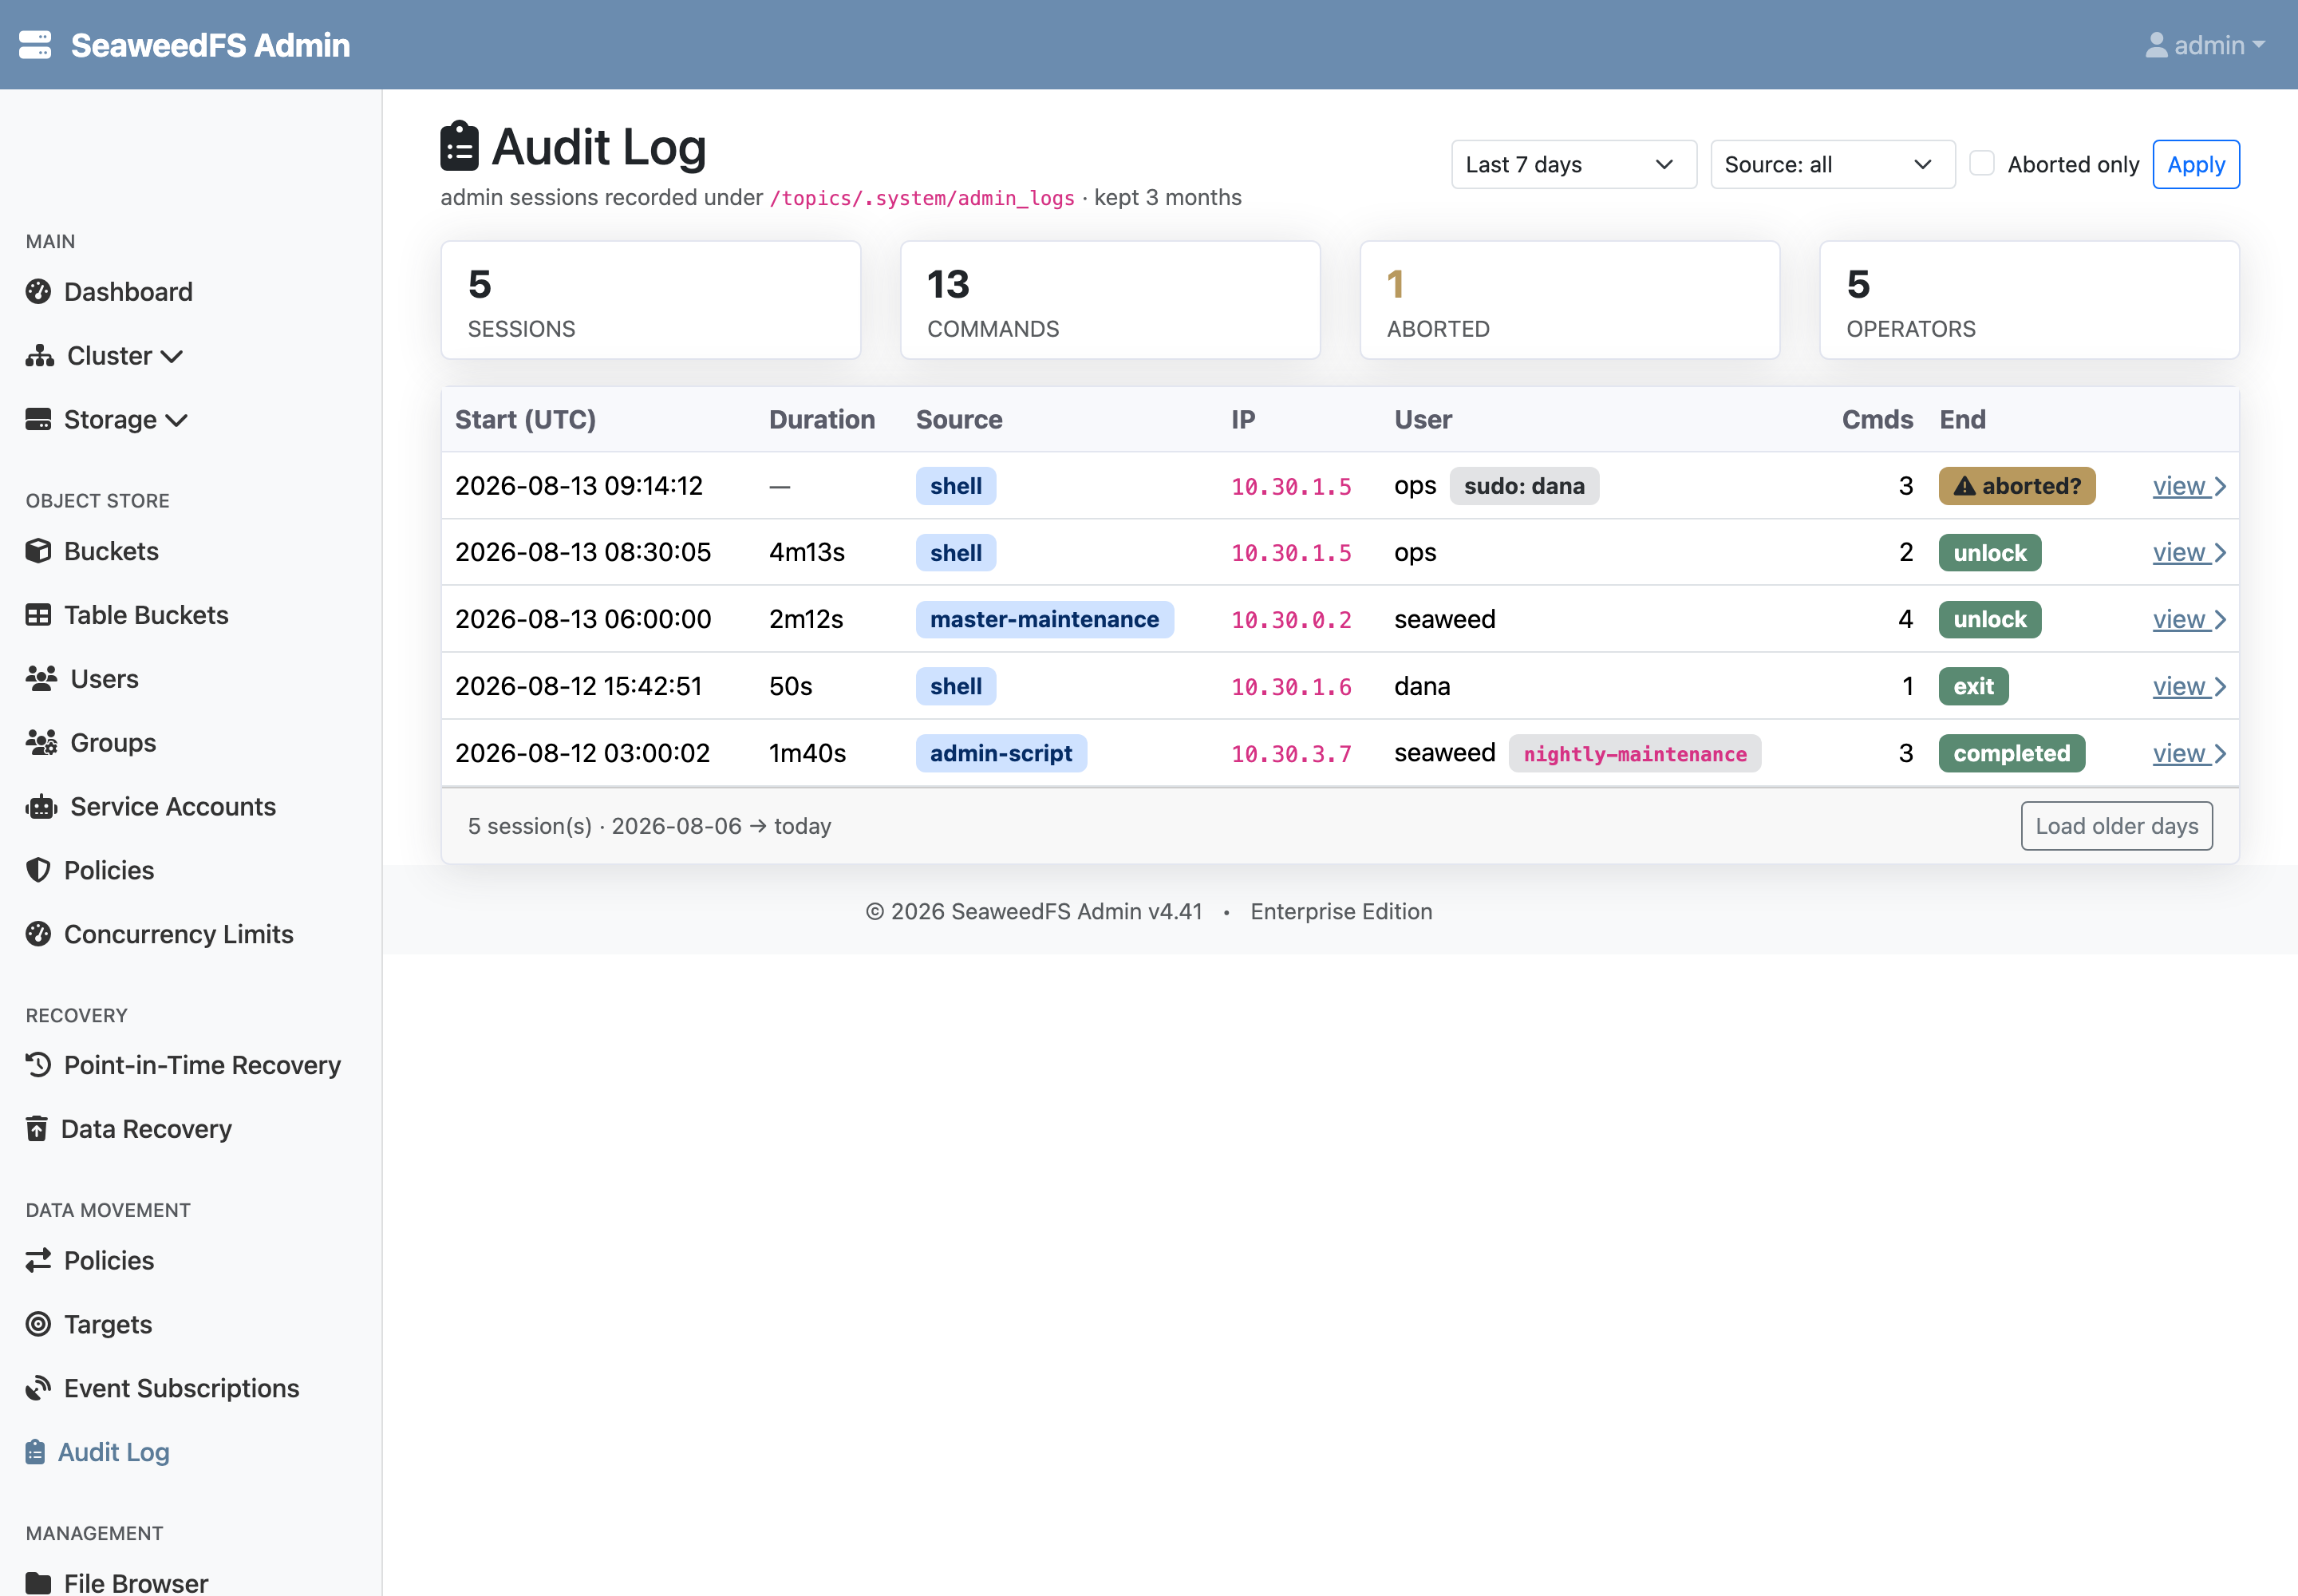Click the admin-script source badge
This screenshot has height=1596, width=2298.
click(x=1001, y=754)
